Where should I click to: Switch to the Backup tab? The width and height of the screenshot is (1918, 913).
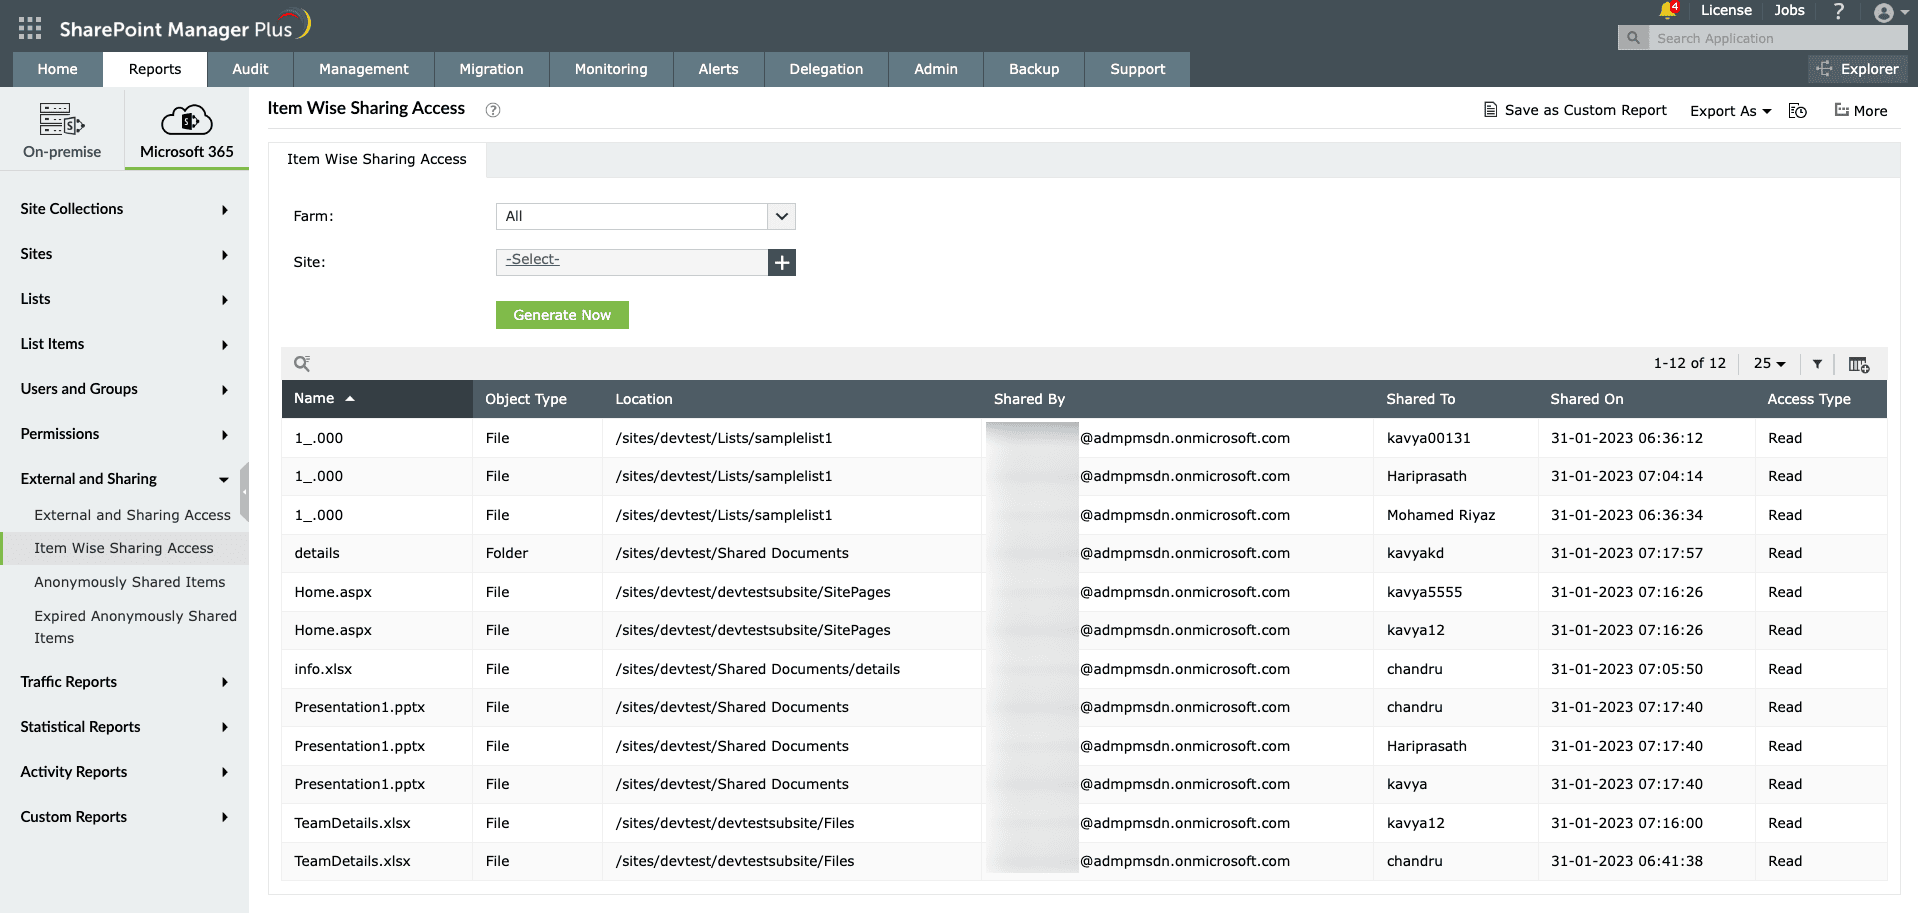pyautogui.click(x=1034, y=69)
